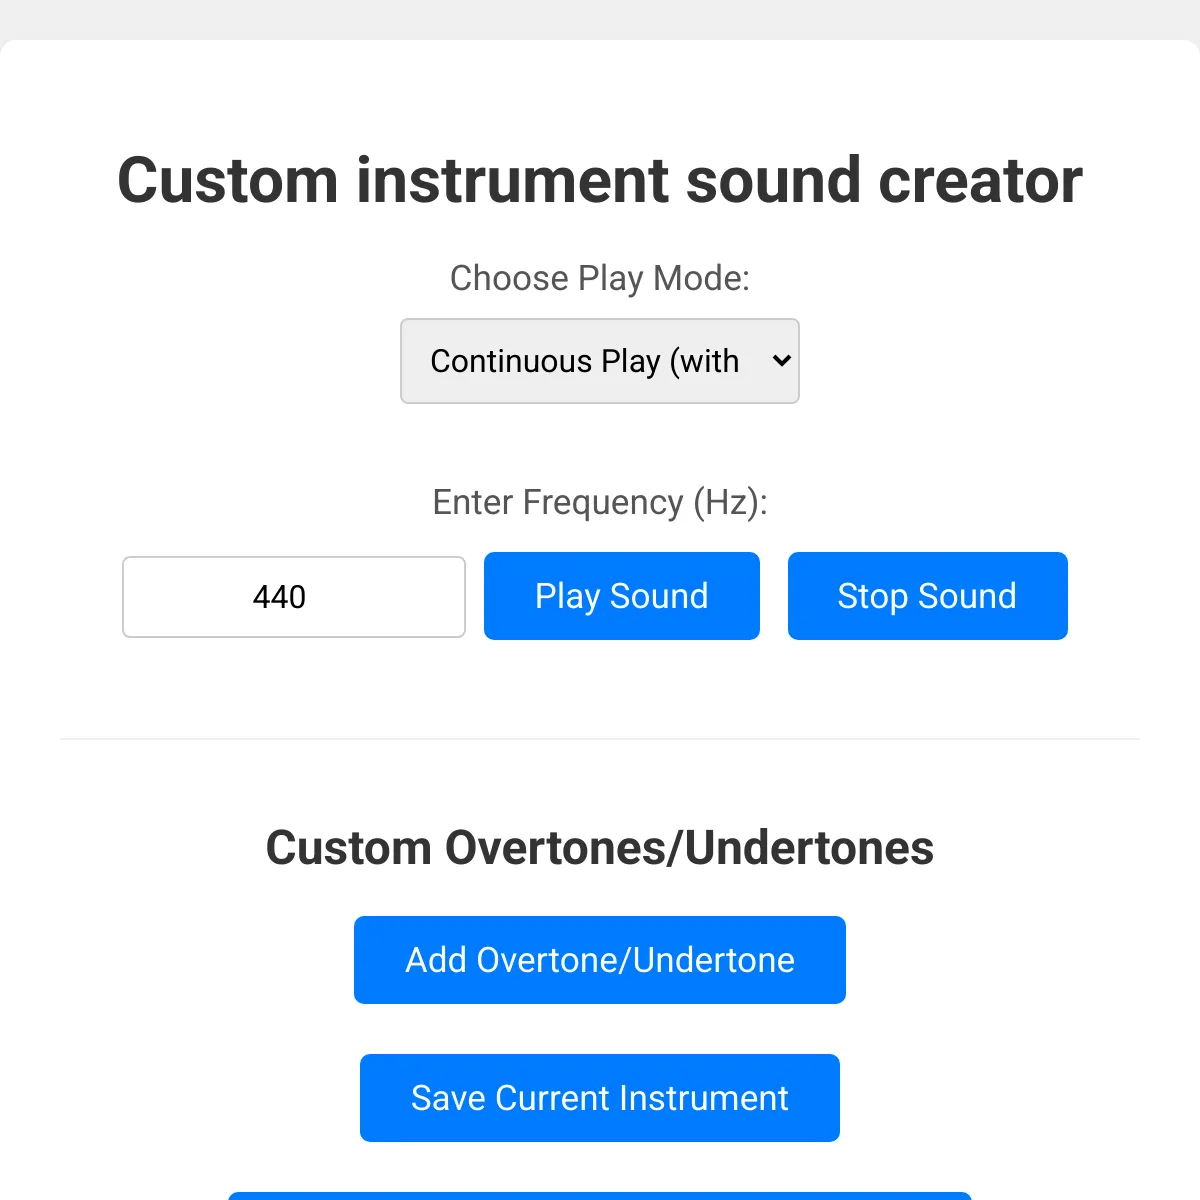The image size is (1200, 1200).
Task: Click the word "Sound" on the Stop button
Action: 967,596
